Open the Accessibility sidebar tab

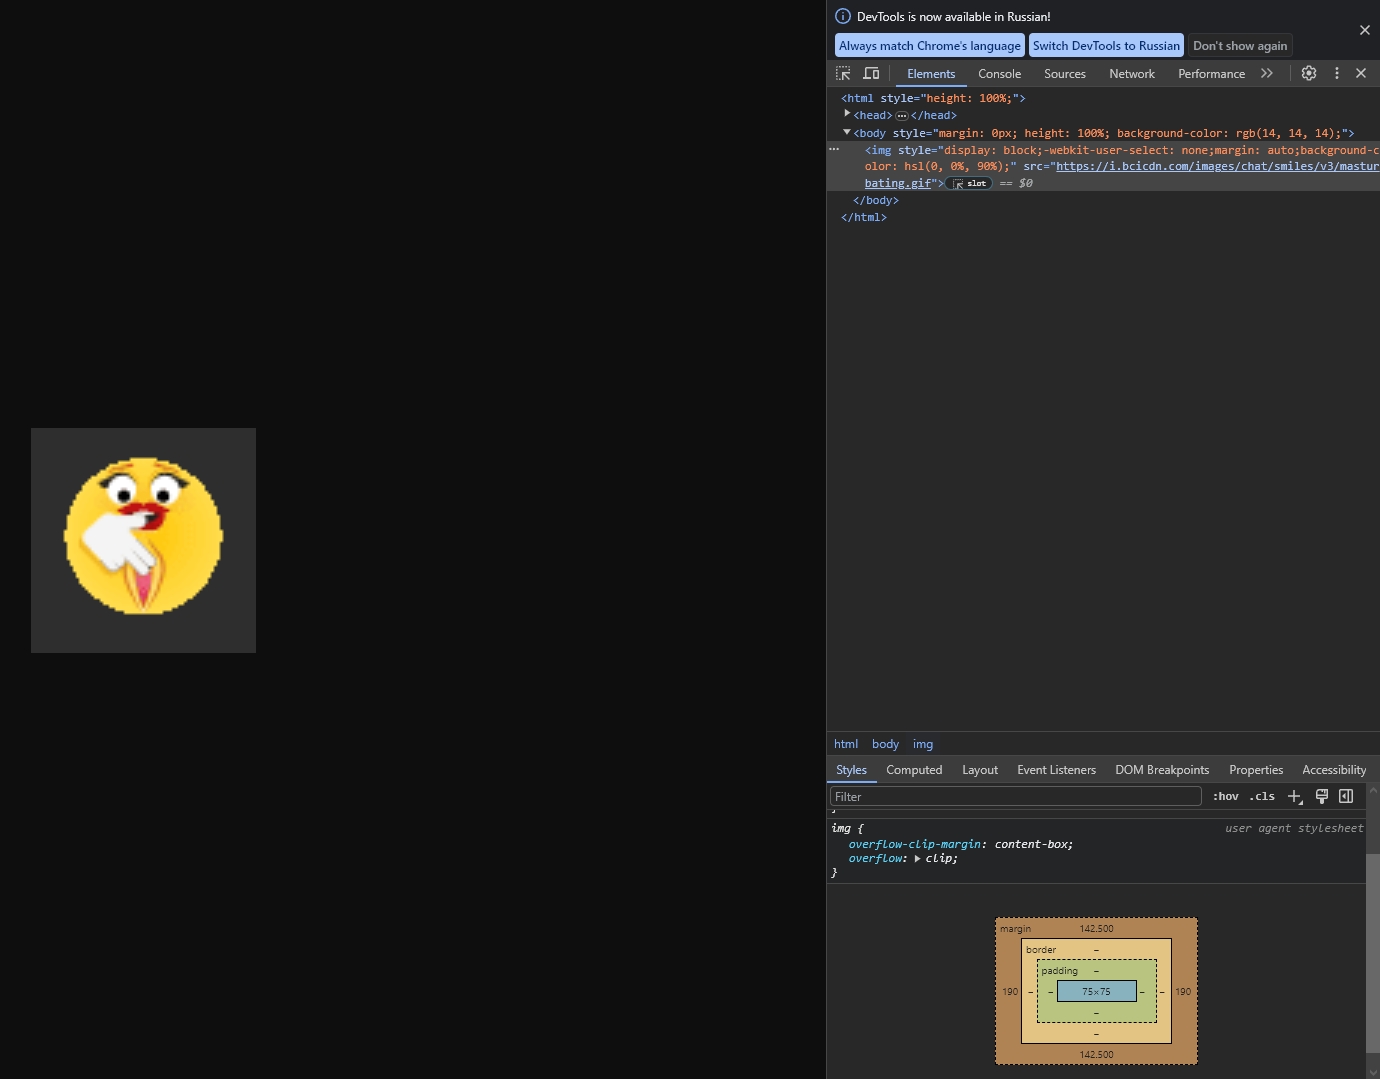click(1334, 770)
